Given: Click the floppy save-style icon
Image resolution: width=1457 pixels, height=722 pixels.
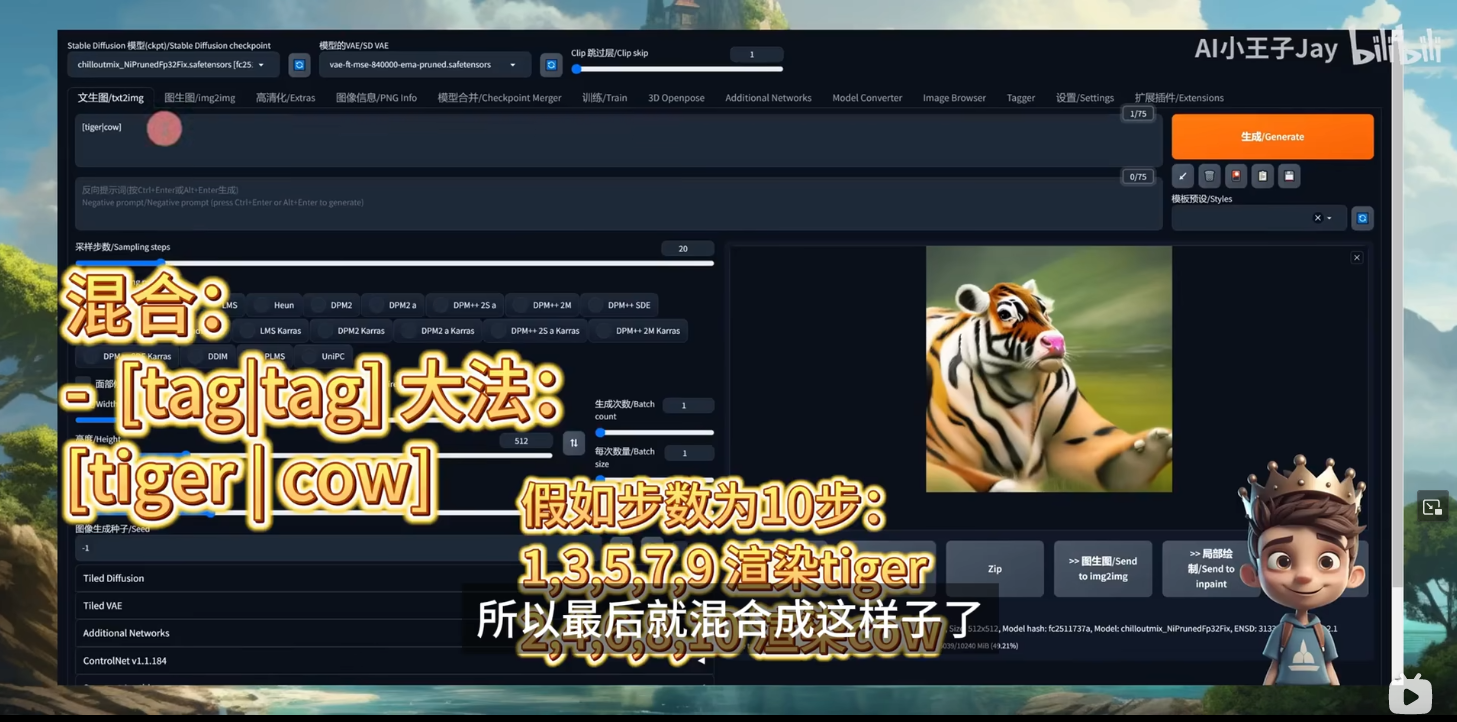Looking at the screenshot, I should point(1289,176).
